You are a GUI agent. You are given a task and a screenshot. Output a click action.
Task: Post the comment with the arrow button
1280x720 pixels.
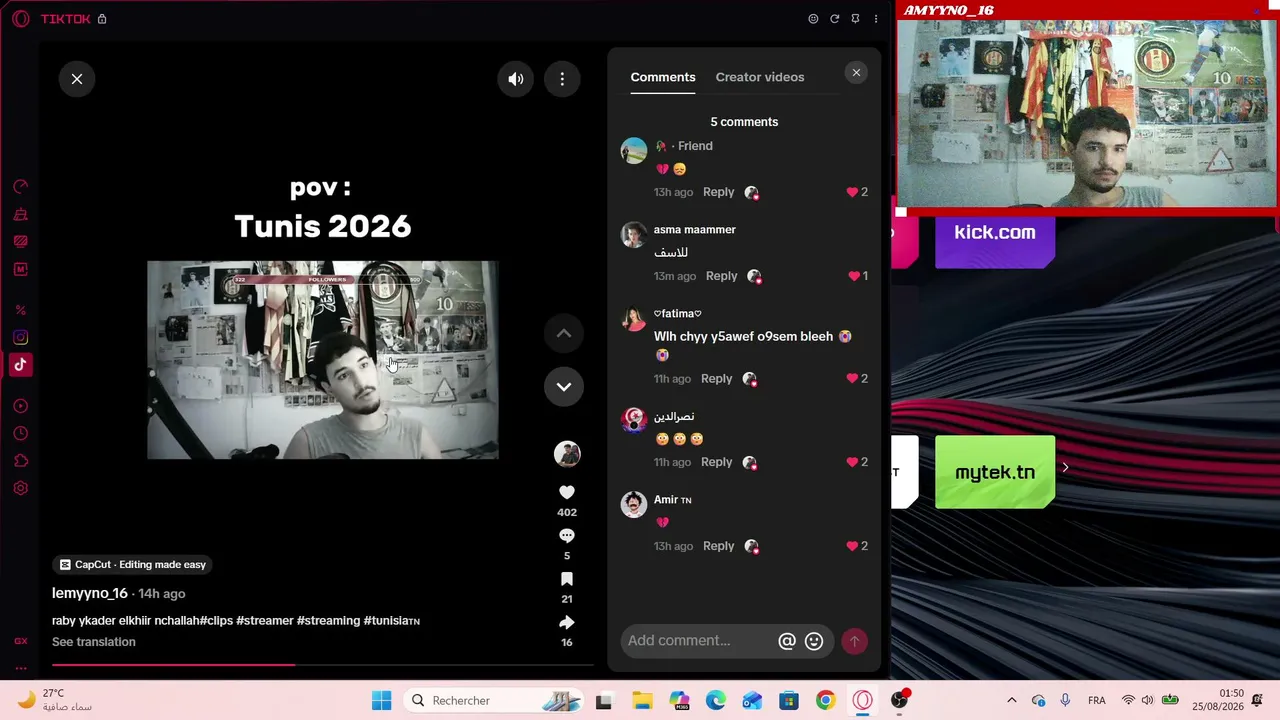(854, 641)
